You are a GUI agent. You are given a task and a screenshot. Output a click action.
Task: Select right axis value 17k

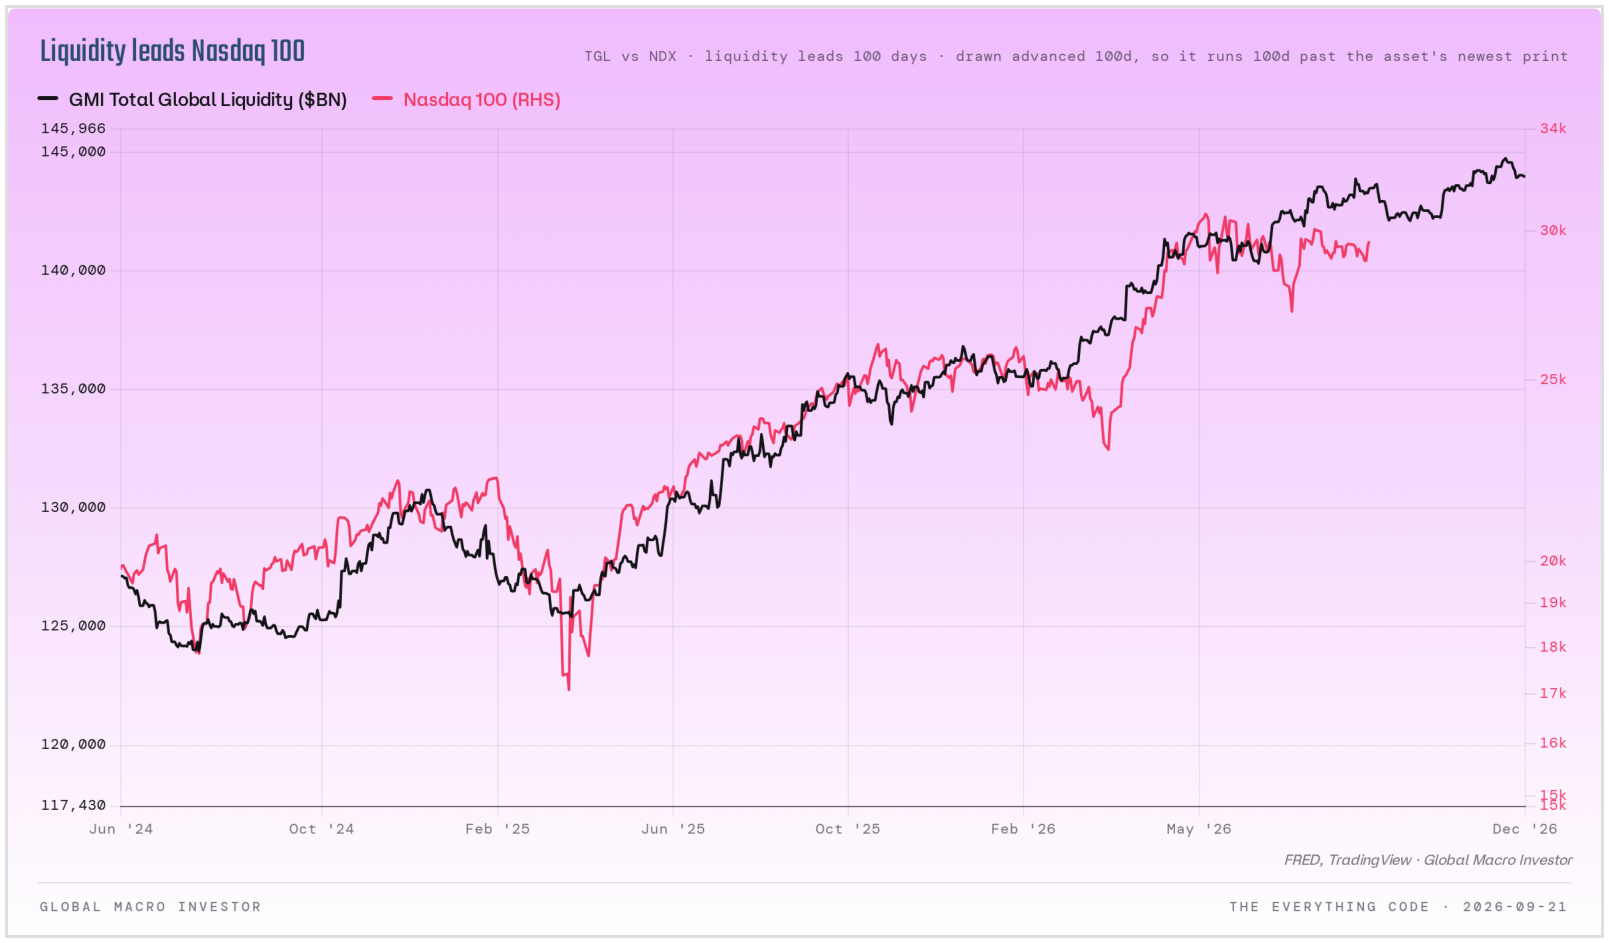(x=1553, y=693)
